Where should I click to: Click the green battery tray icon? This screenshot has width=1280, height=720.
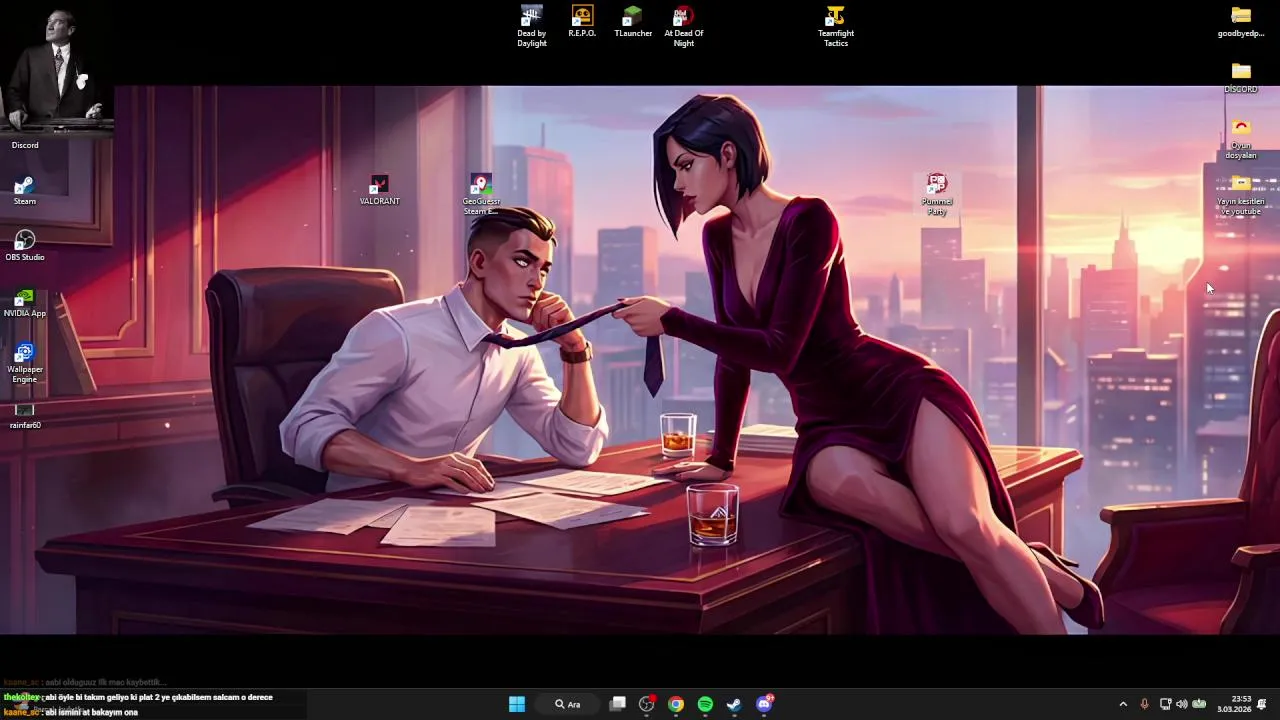[x=1199, y=704]
